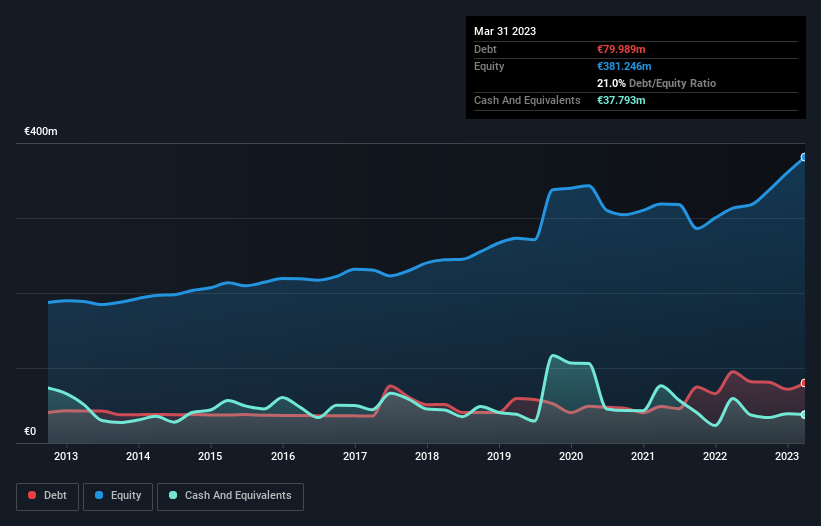Click the 2022 x-axis label

[715, 456]
